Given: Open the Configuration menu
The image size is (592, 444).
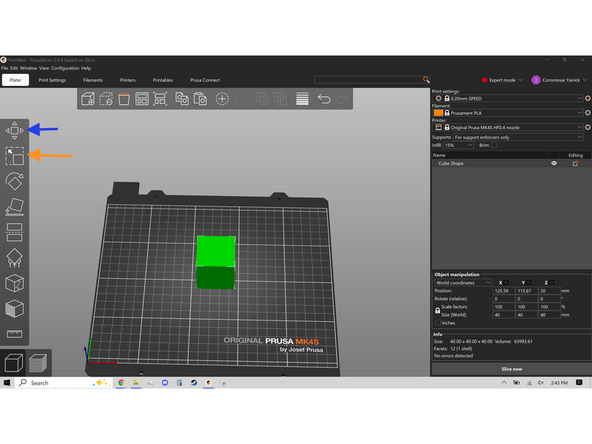Looking at the screenshot, I should (x=65, y=68).
